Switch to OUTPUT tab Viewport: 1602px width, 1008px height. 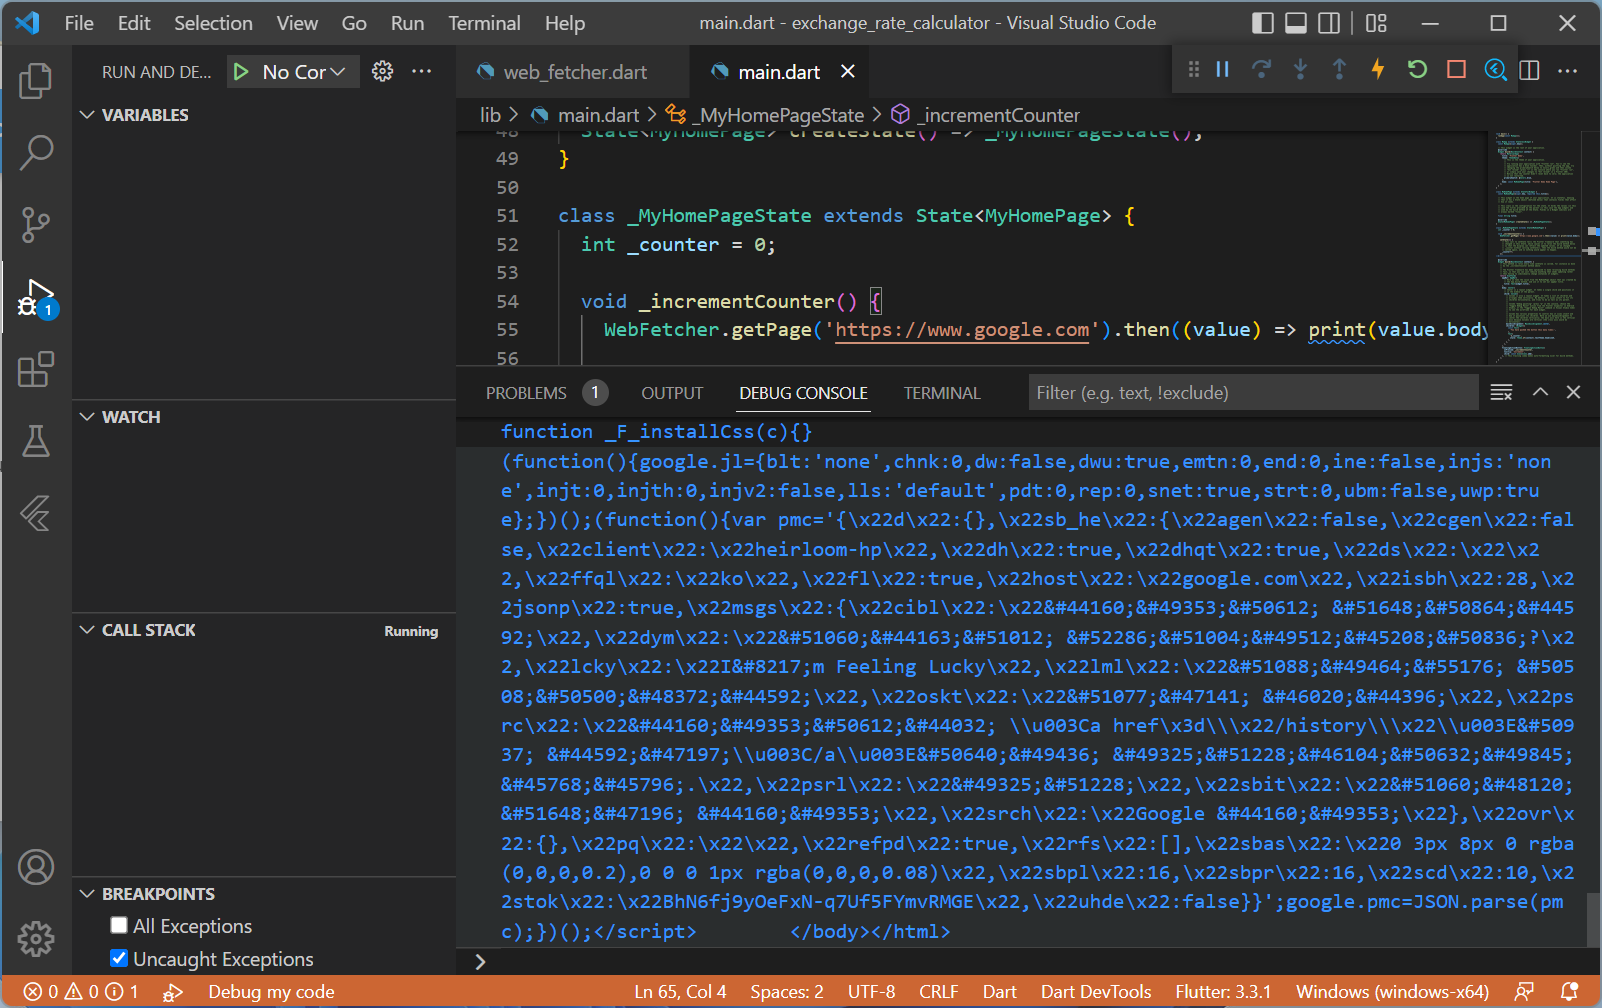point(672,393)
